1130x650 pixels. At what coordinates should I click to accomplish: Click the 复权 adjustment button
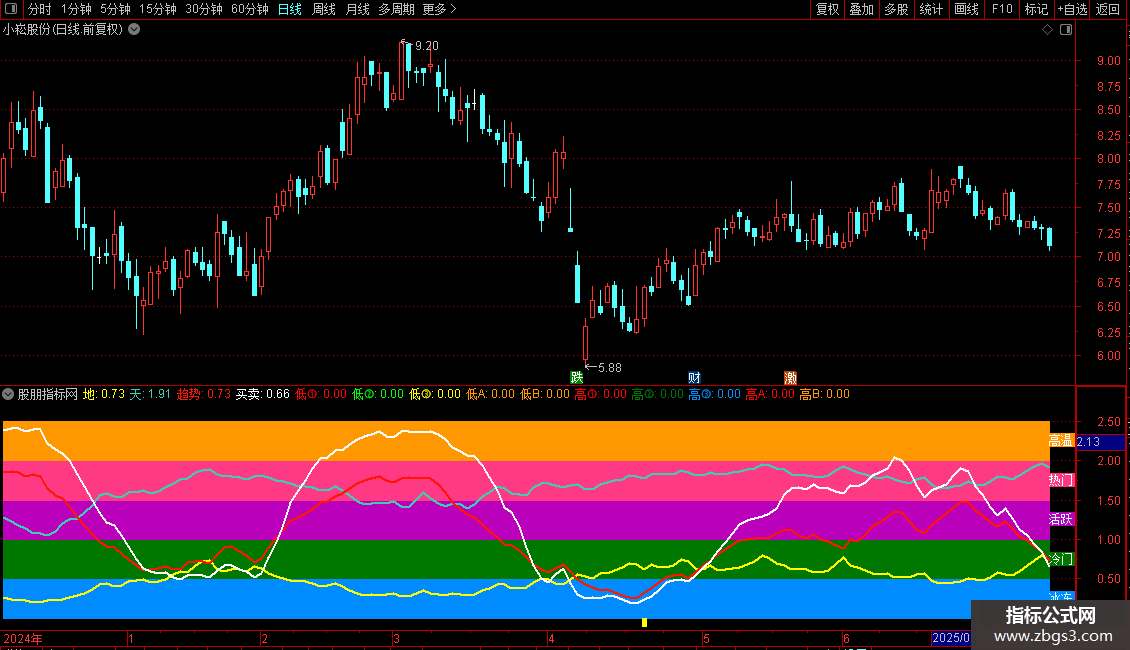827,9
